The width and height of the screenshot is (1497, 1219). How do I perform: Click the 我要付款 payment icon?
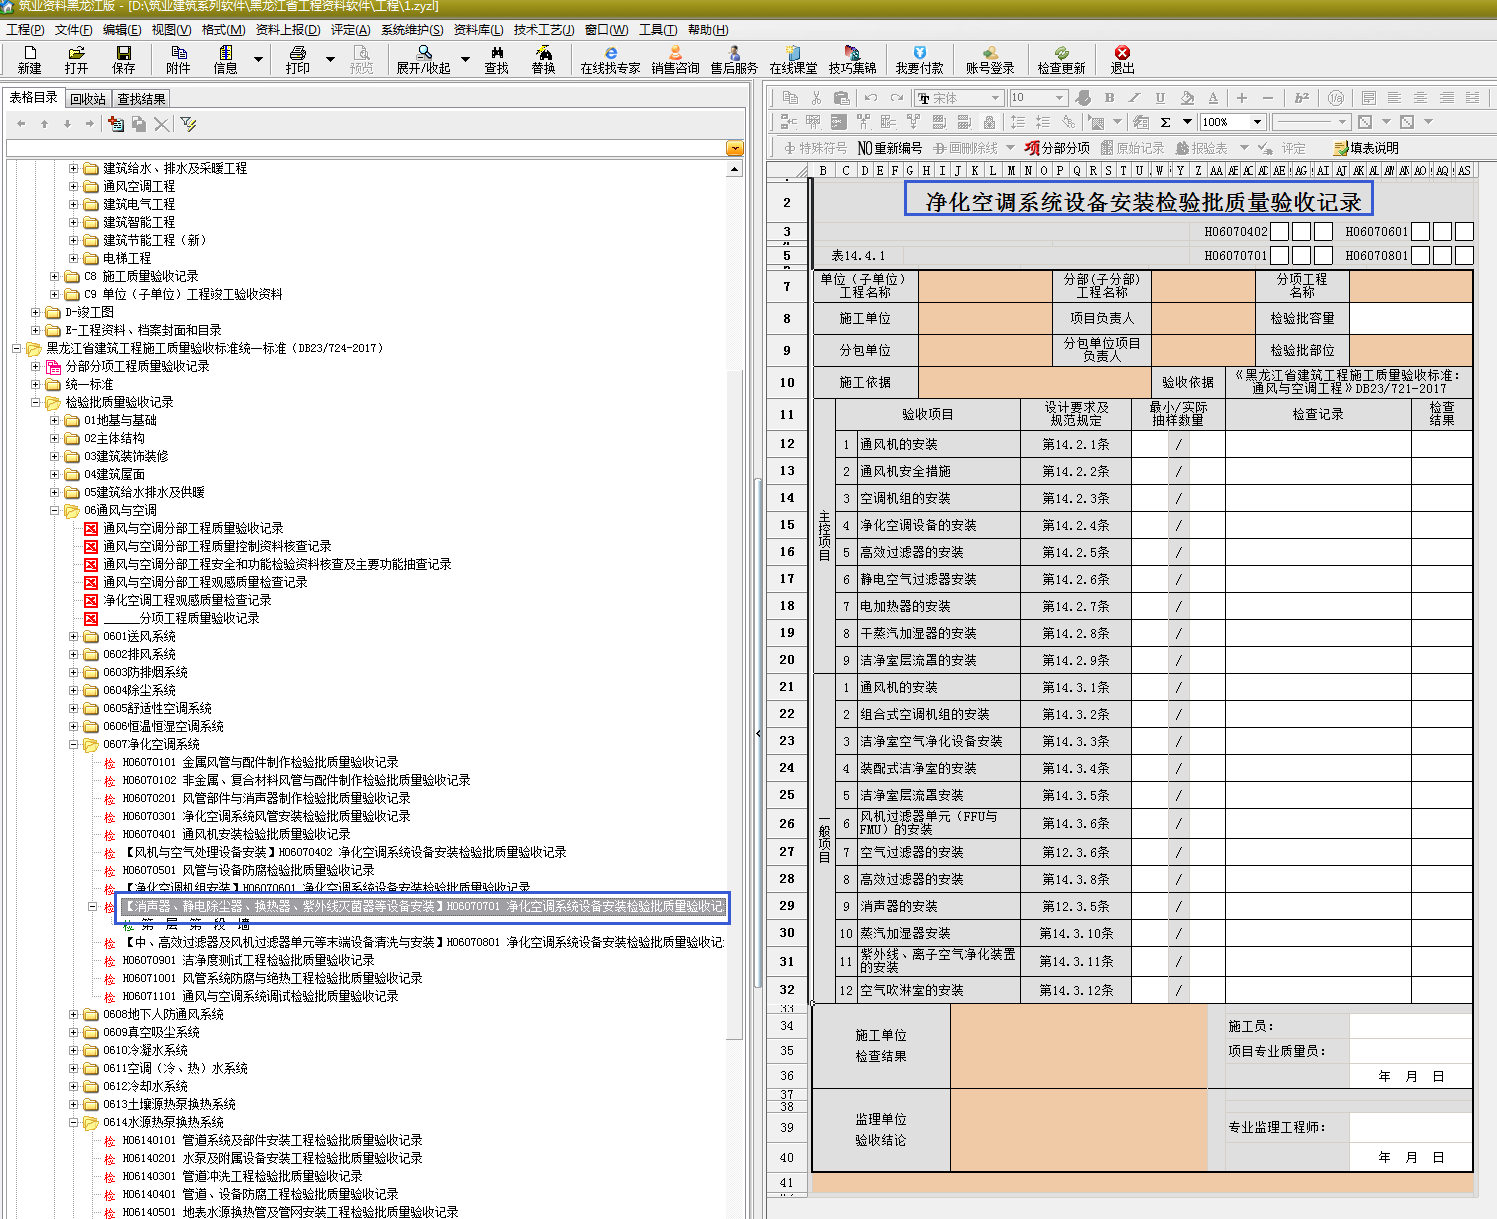[919, 59]
